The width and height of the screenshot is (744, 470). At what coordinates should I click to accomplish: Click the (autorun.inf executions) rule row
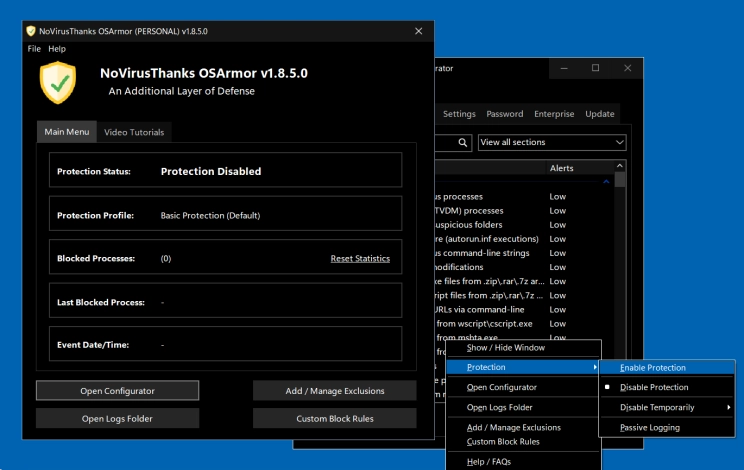click(524, 239)
